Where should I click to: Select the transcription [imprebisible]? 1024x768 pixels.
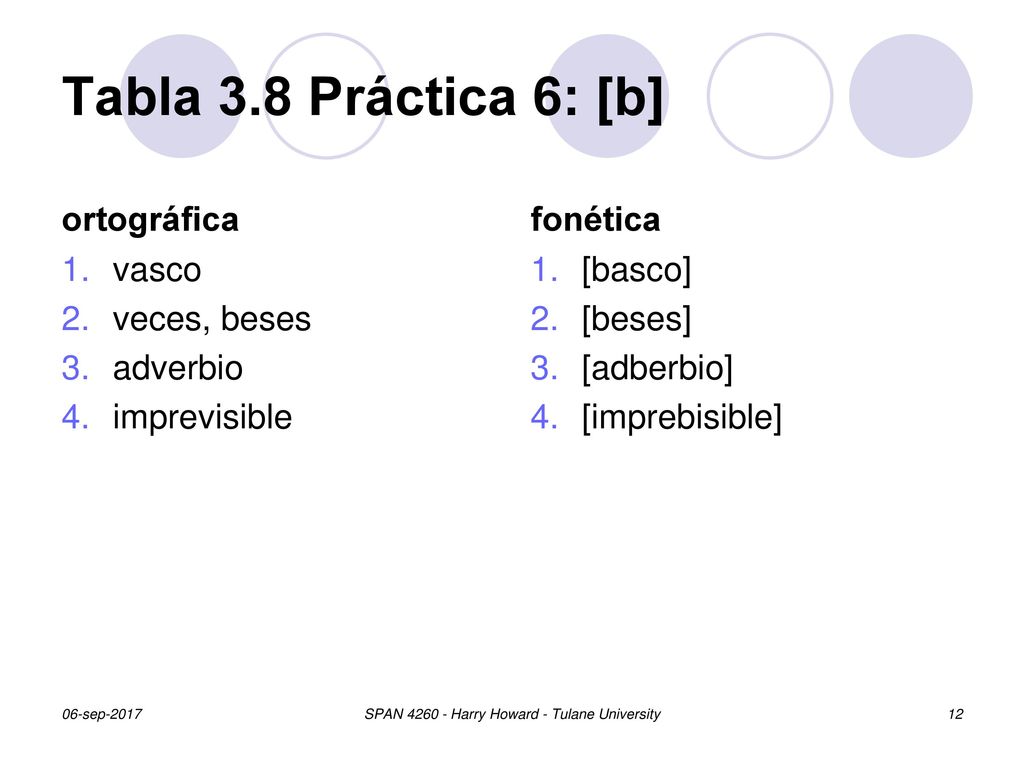coord(681,418)
